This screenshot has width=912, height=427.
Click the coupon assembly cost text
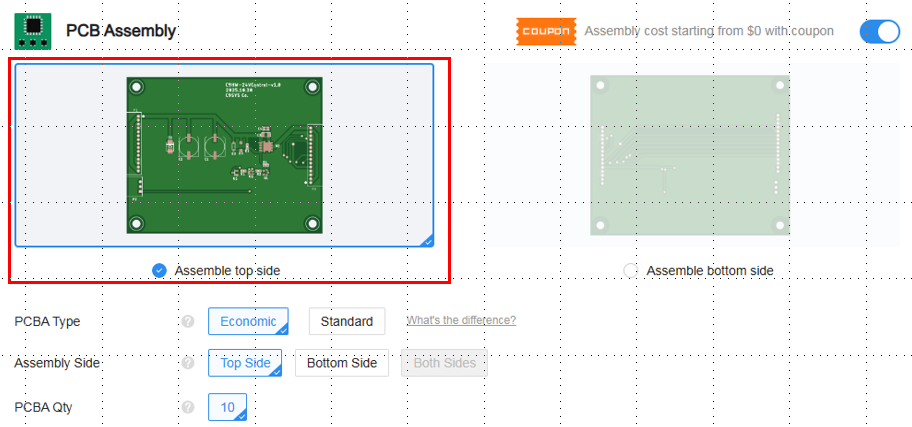[709, 31]
